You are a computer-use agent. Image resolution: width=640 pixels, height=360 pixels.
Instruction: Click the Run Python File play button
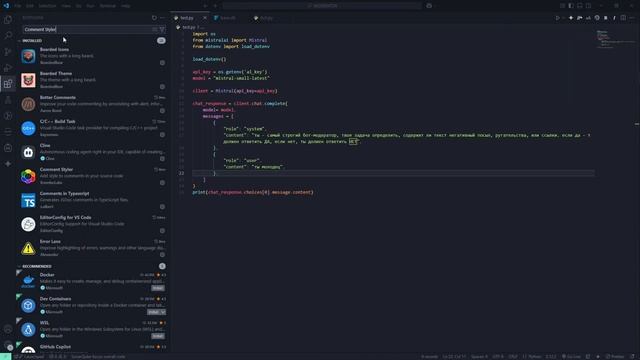coord(558,18)
